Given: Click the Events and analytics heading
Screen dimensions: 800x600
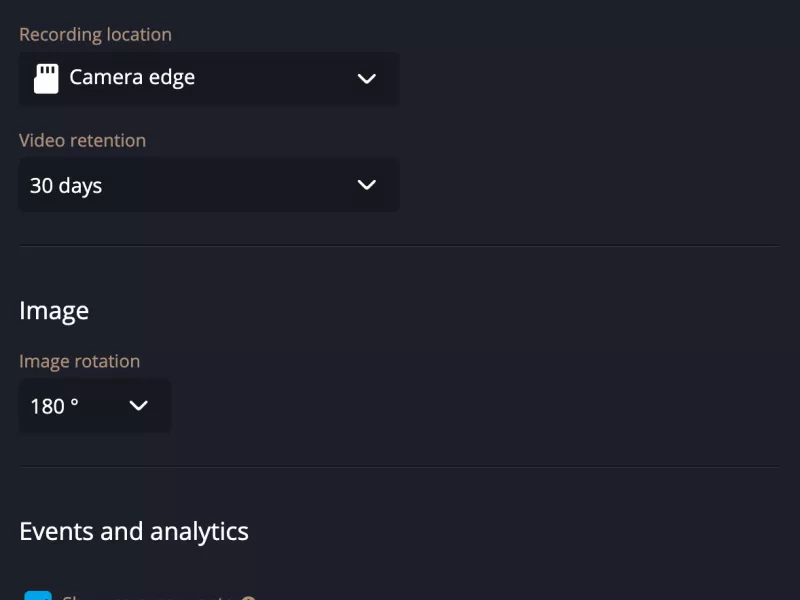Looking at the screenshot, I should tap(134, 531).
